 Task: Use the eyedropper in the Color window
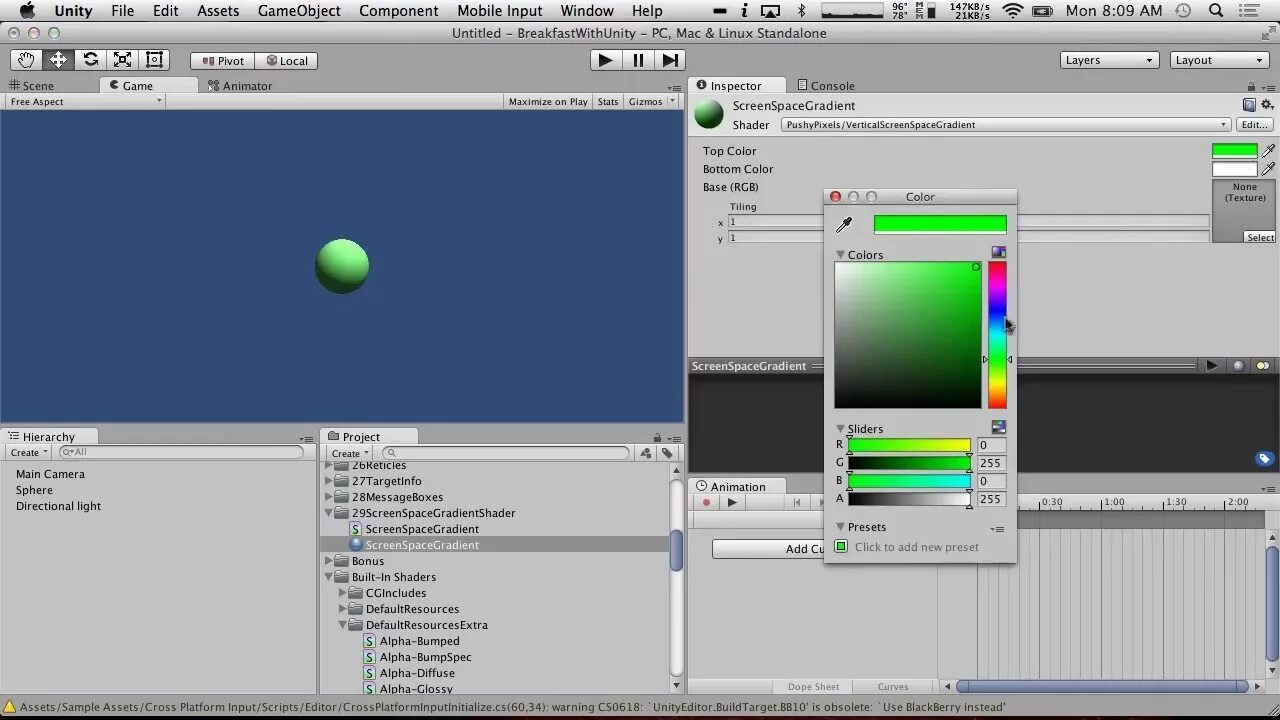pyautogui.click(x=844, y=225)
